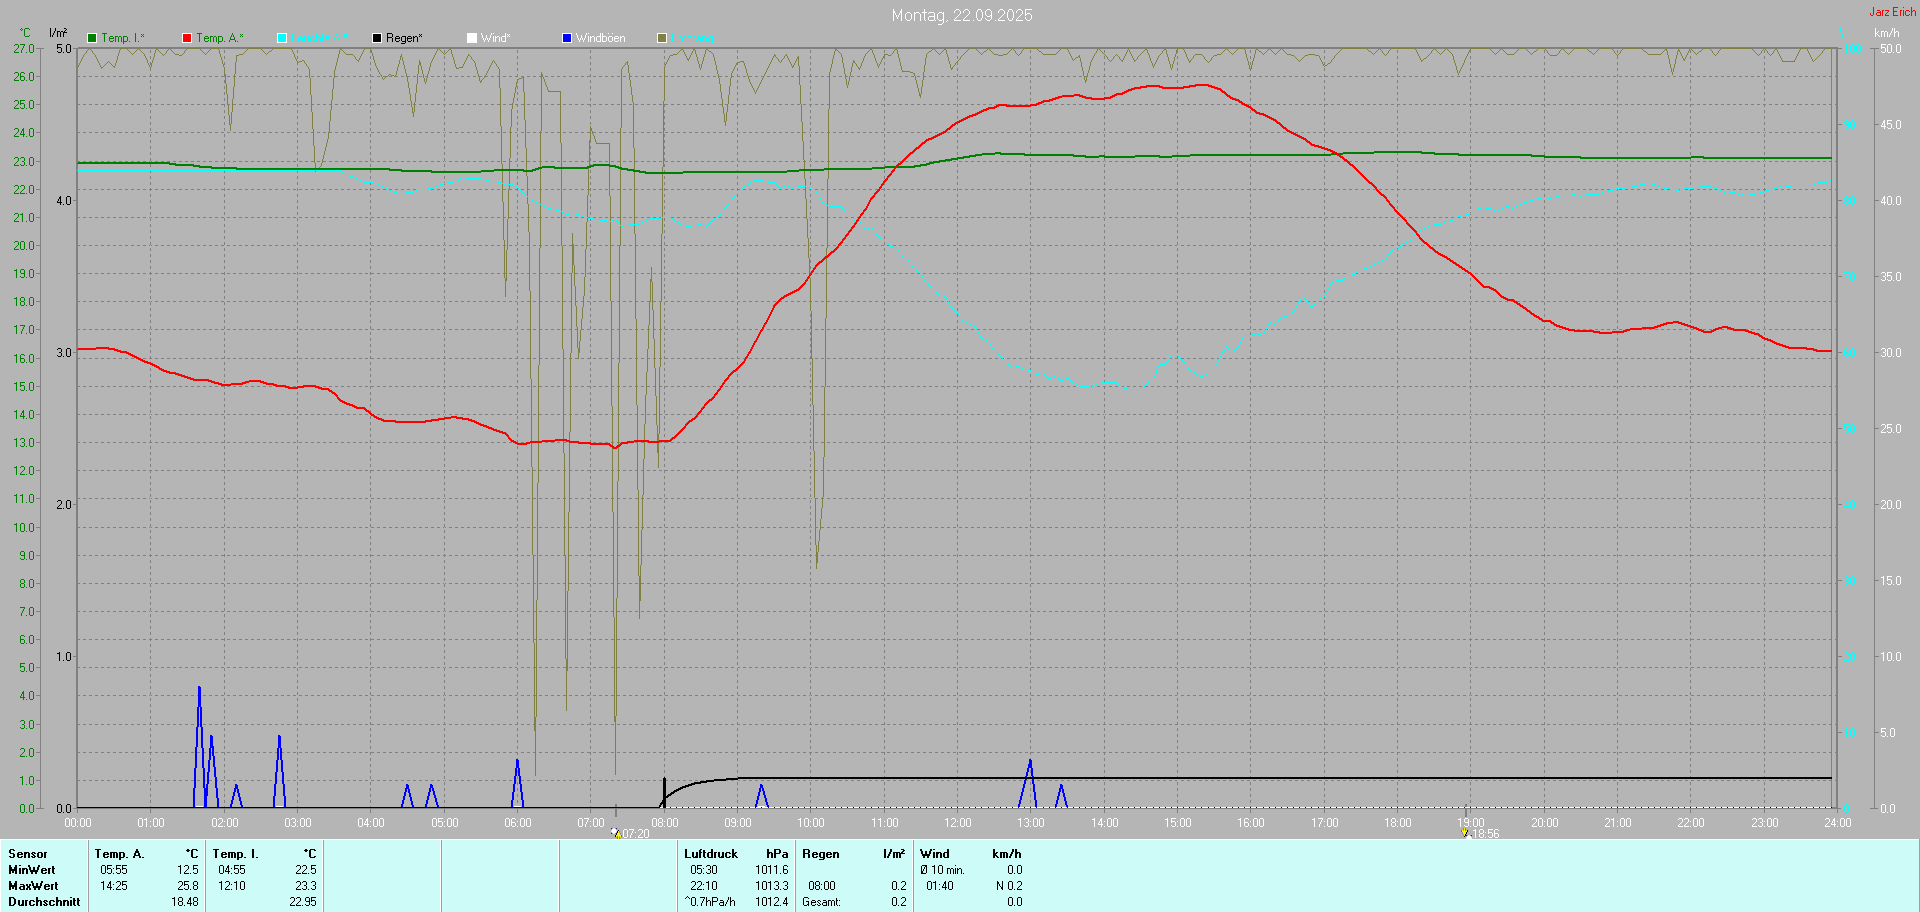Click the pressure trend '^0.7hPa/h'
This screenshot has height=912, width=1920.
tap(710, 902)
